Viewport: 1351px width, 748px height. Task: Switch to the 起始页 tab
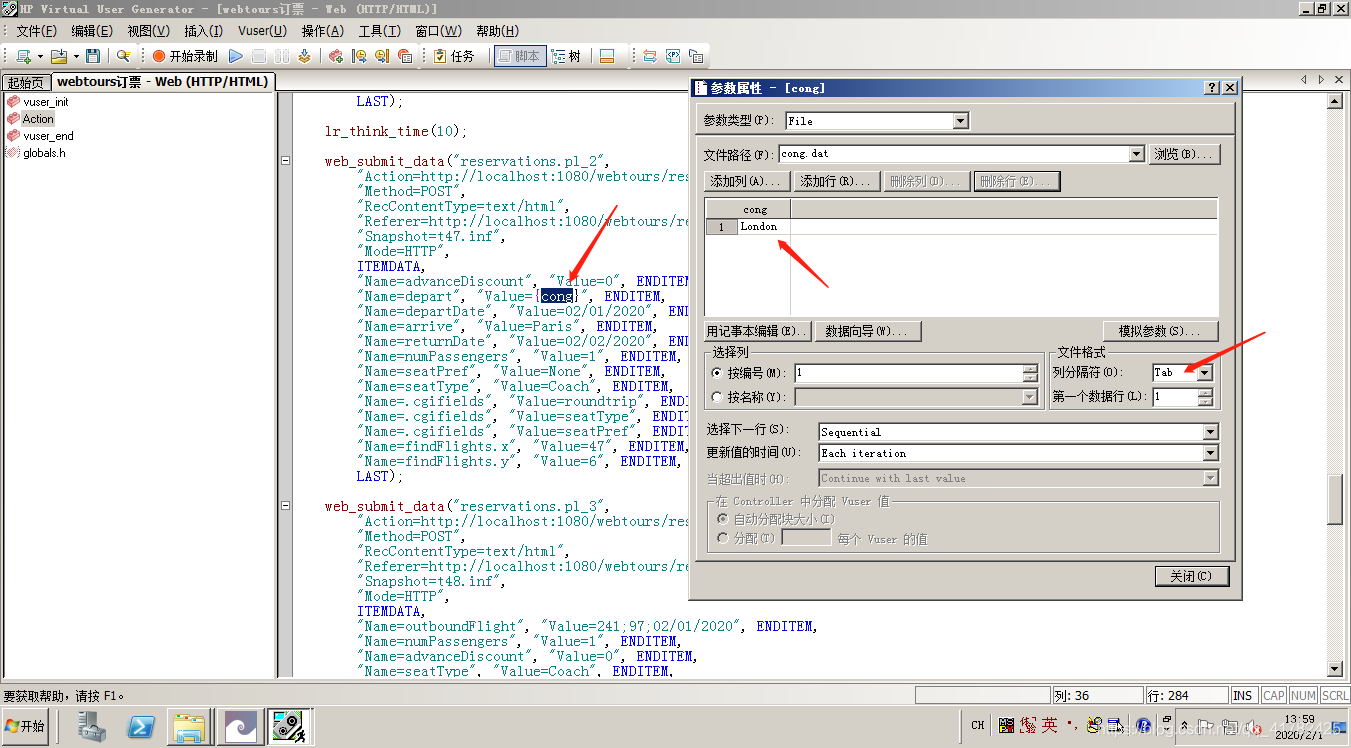click(25, 82)
